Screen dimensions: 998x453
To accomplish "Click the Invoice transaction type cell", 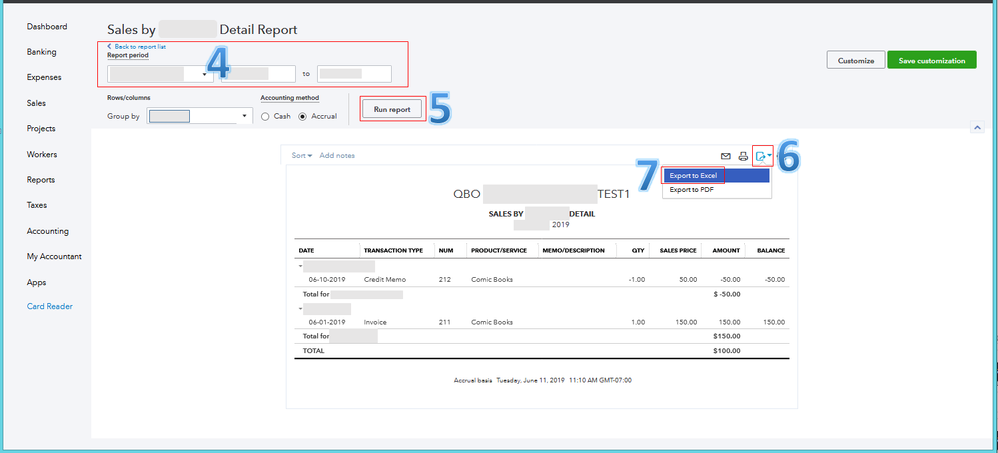I will point(375,323).
